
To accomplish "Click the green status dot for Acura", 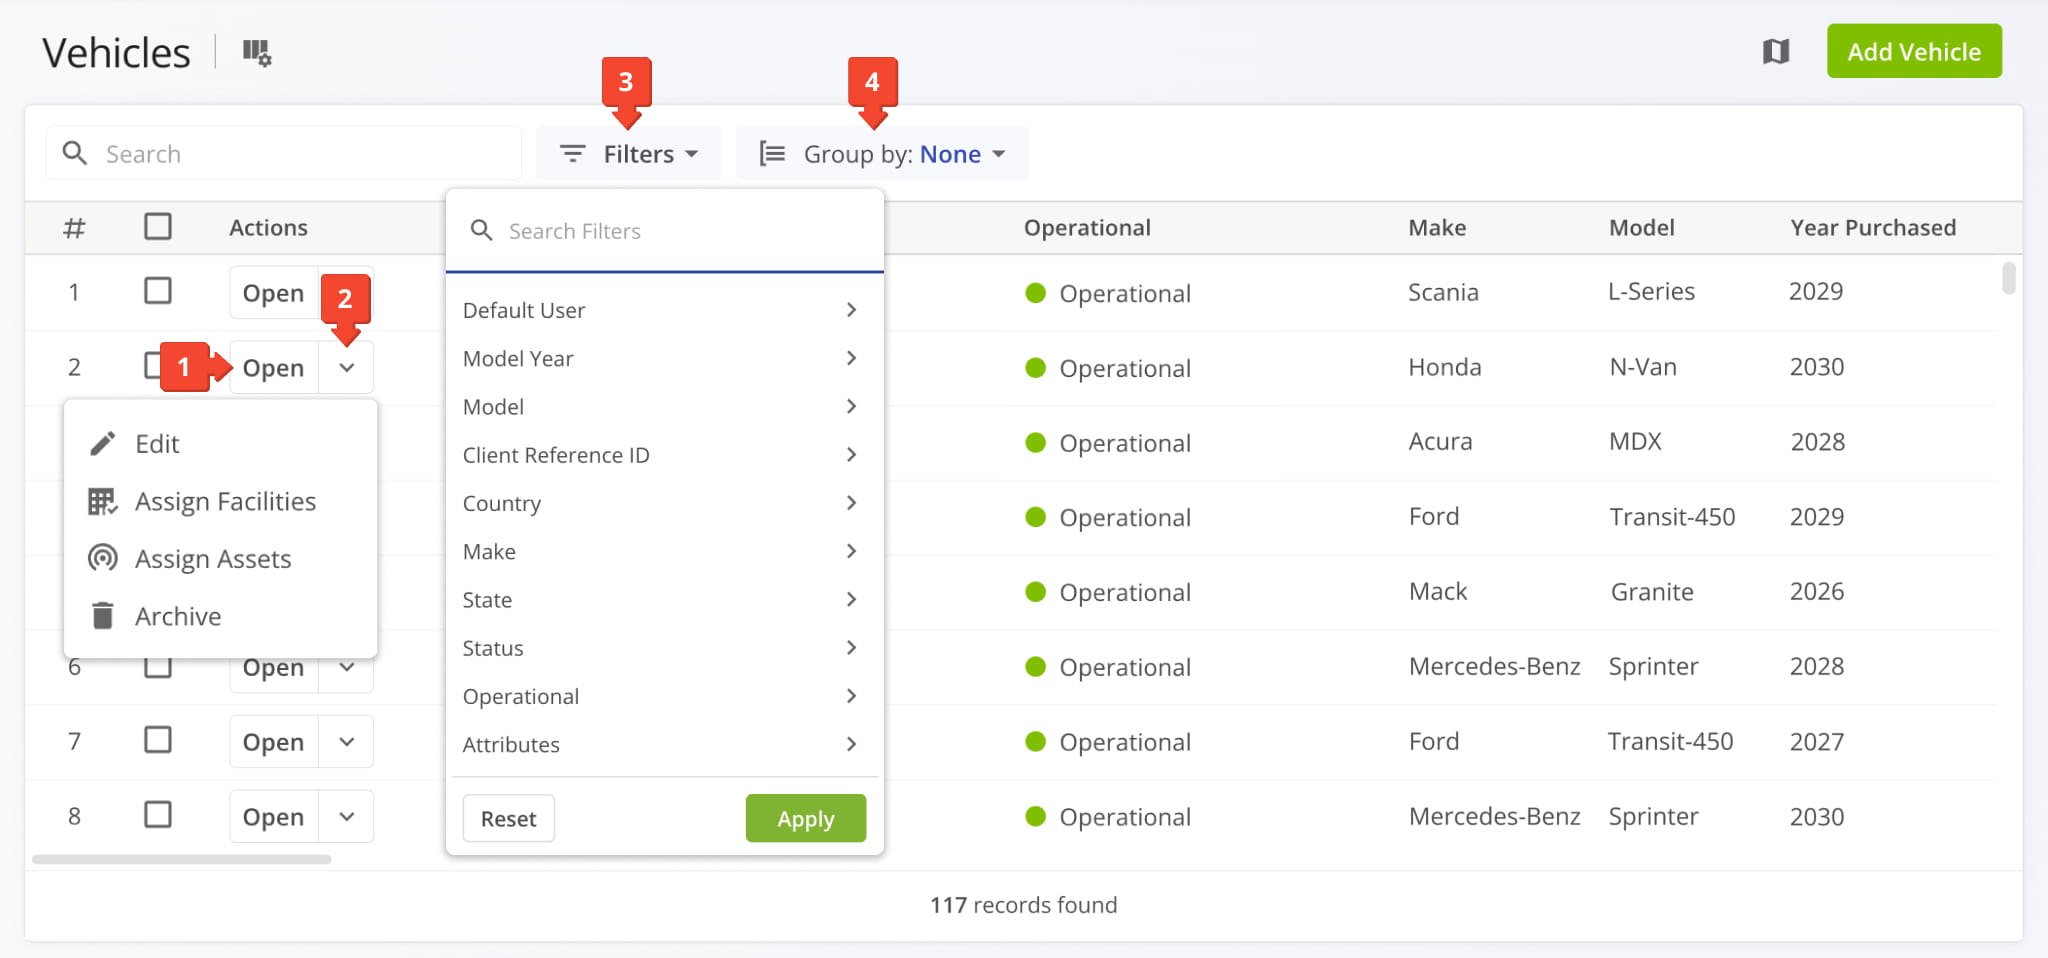I will (1035, 443).
